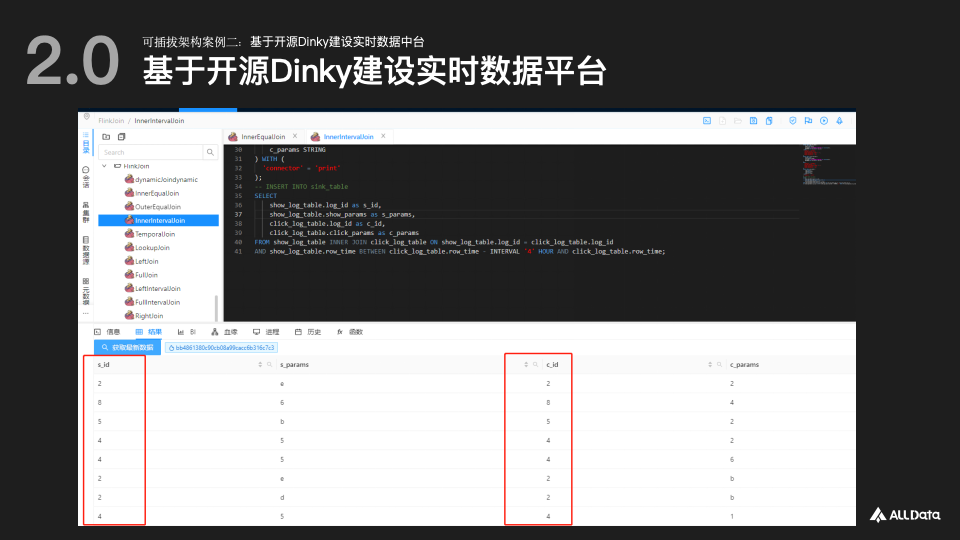Image resolution: width=960 pixels, height=540 pixels.
Task: Click the pin icon left of breadcrumb
Action: [86, 117]
